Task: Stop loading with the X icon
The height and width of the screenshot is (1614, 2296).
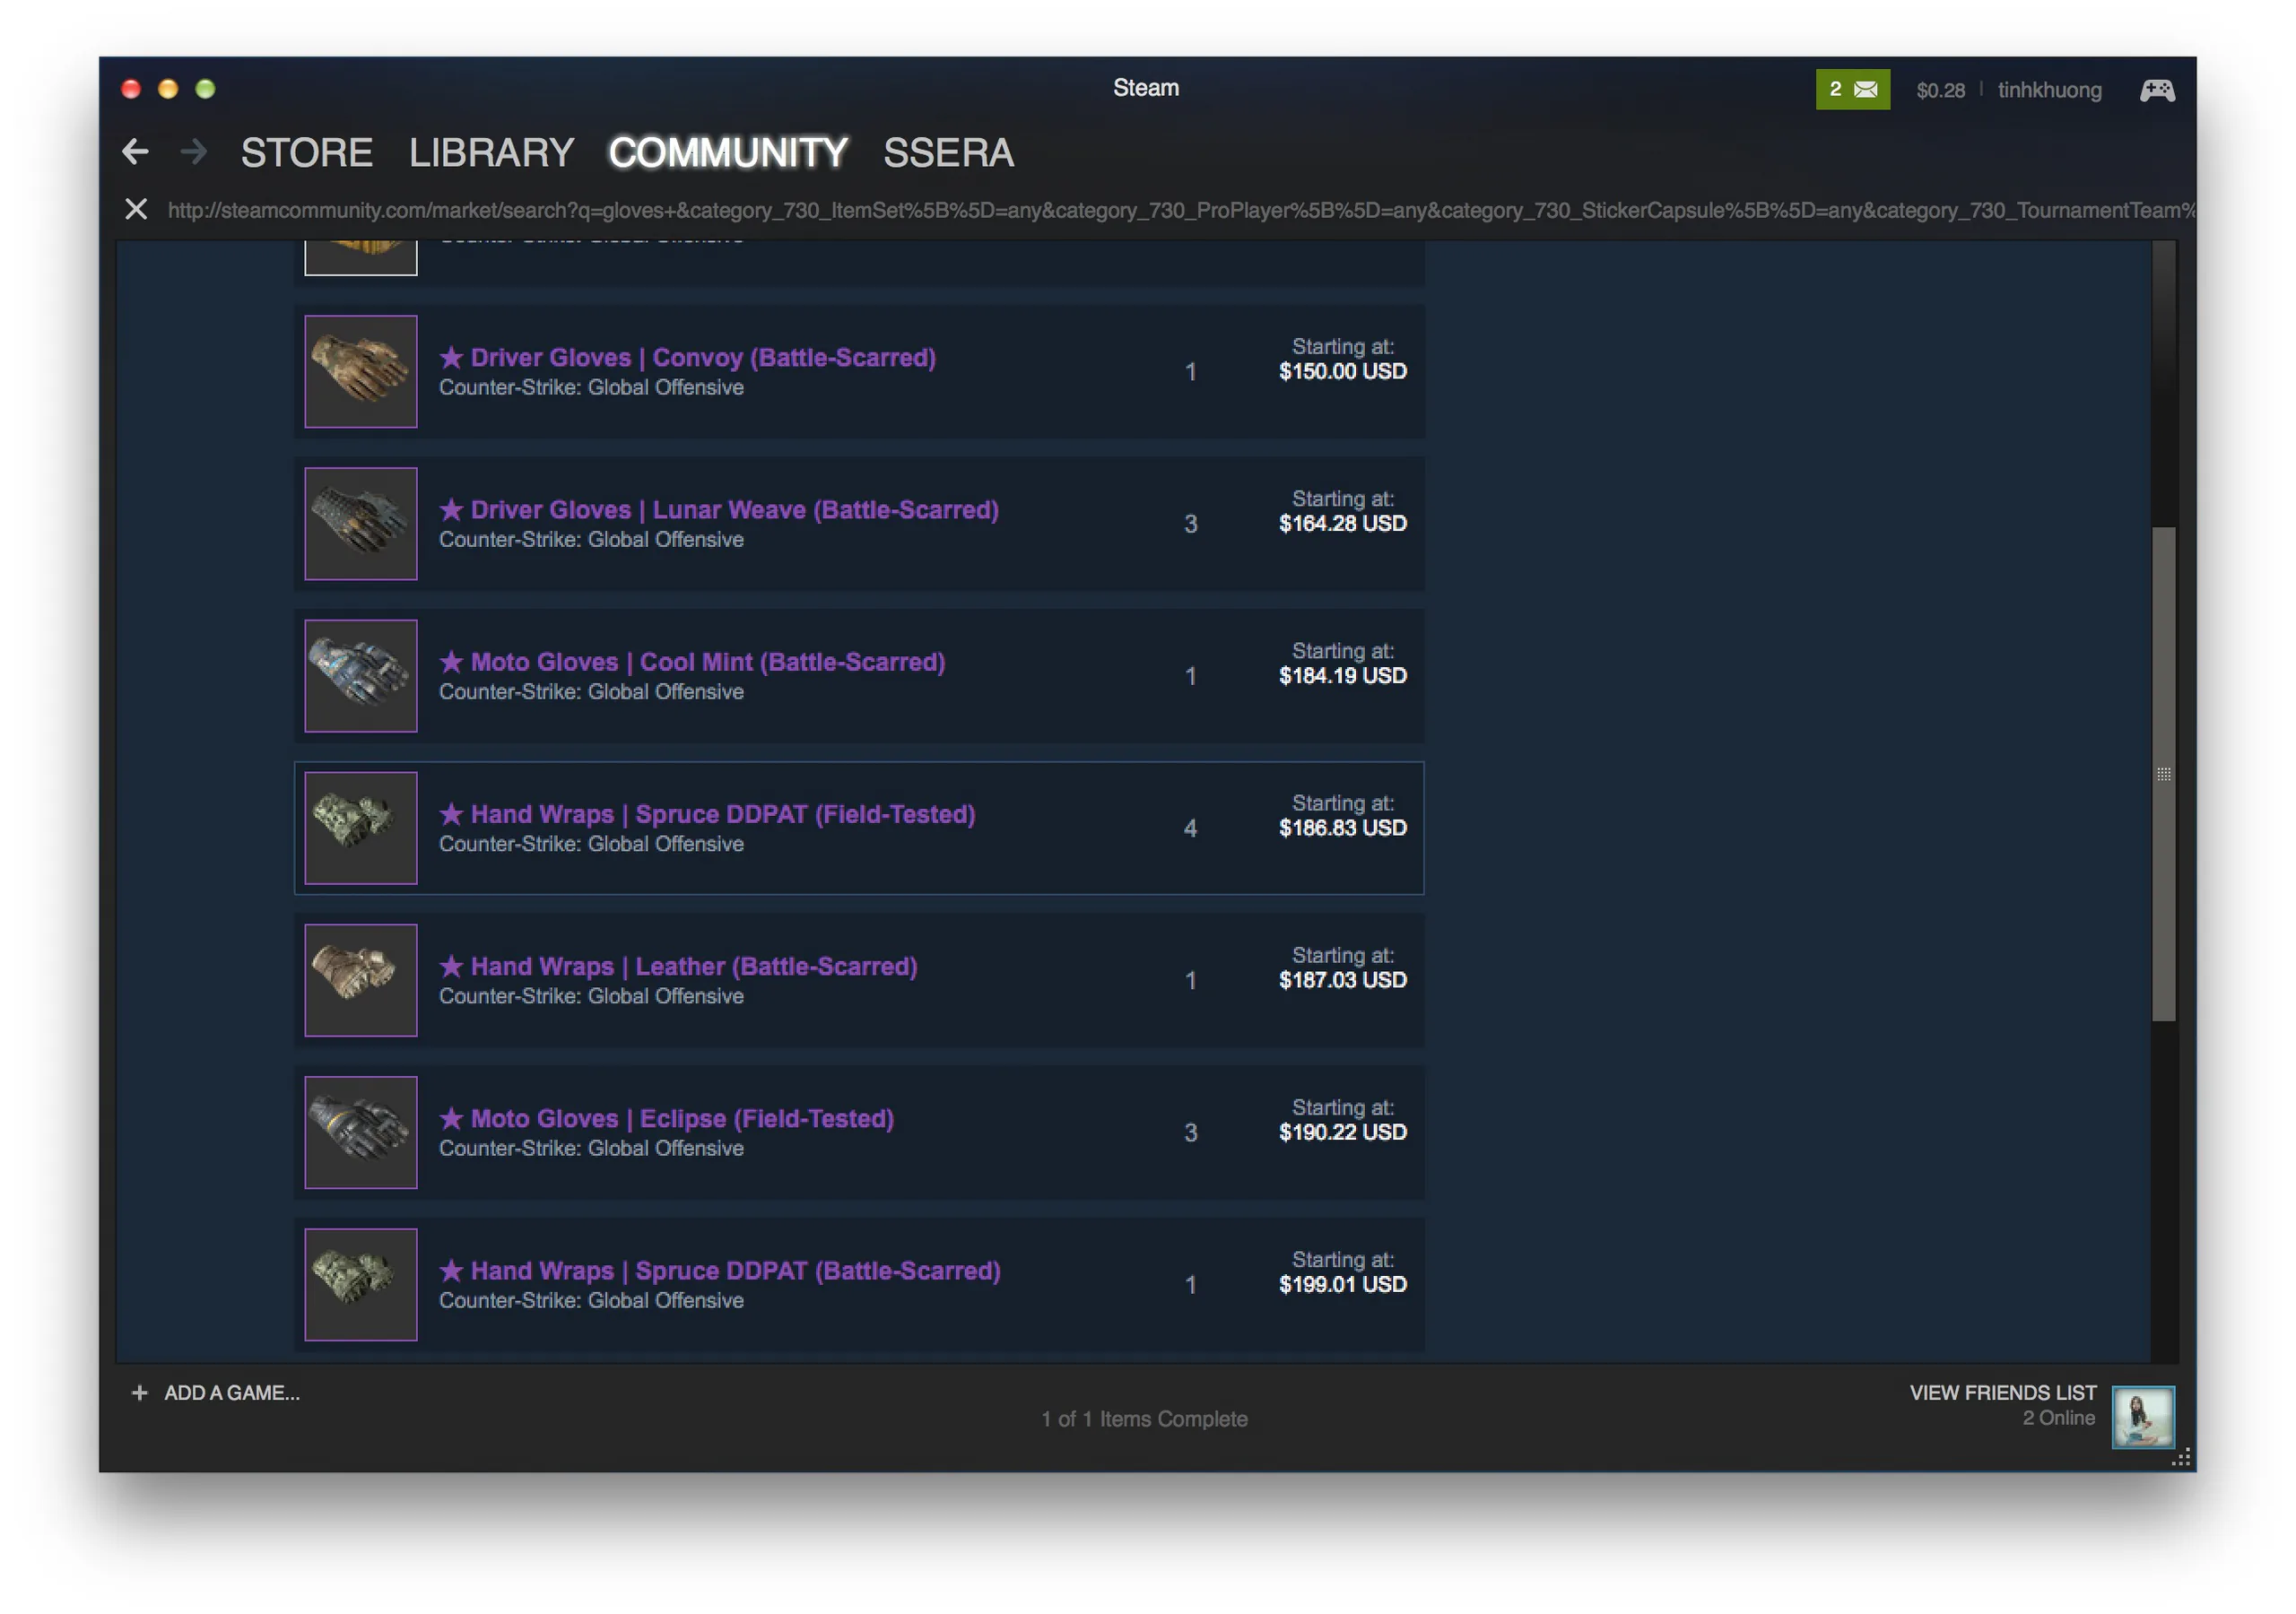Action: coord(136,209)
